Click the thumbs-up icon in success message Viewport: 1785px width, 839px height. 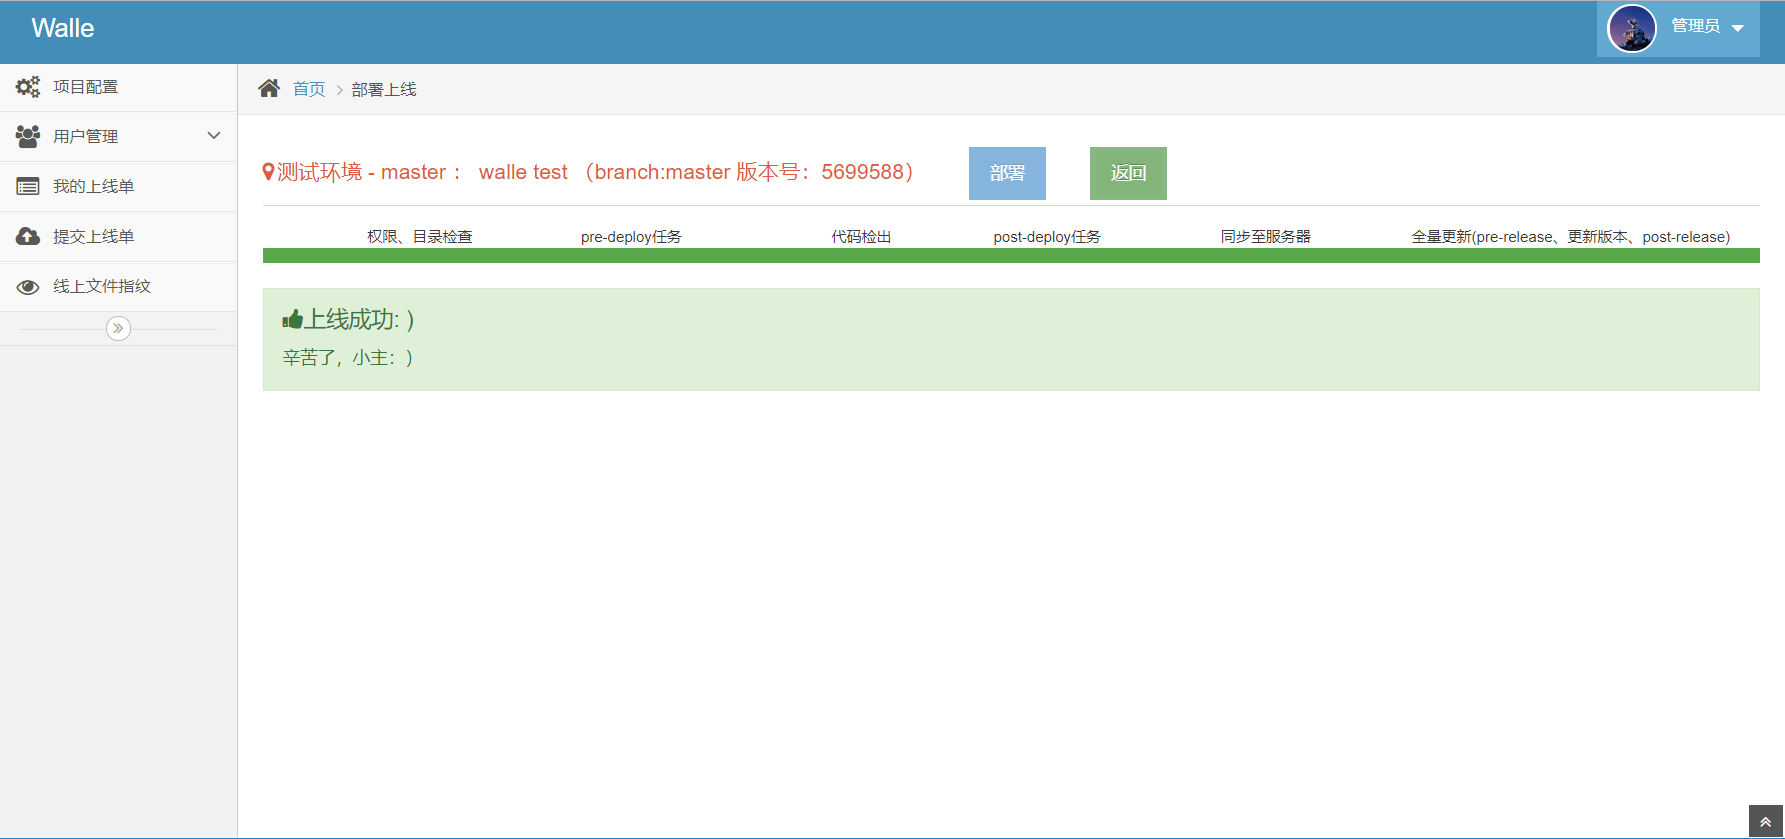292,319
